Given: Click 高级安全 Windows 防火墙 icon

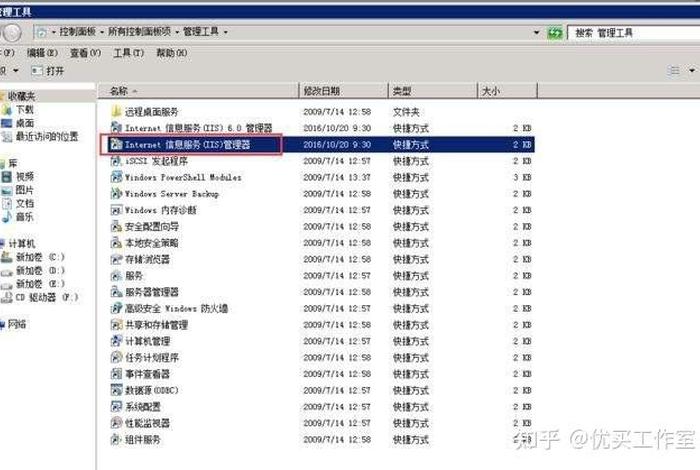Looking at the screenshot, I should (116, 308).
